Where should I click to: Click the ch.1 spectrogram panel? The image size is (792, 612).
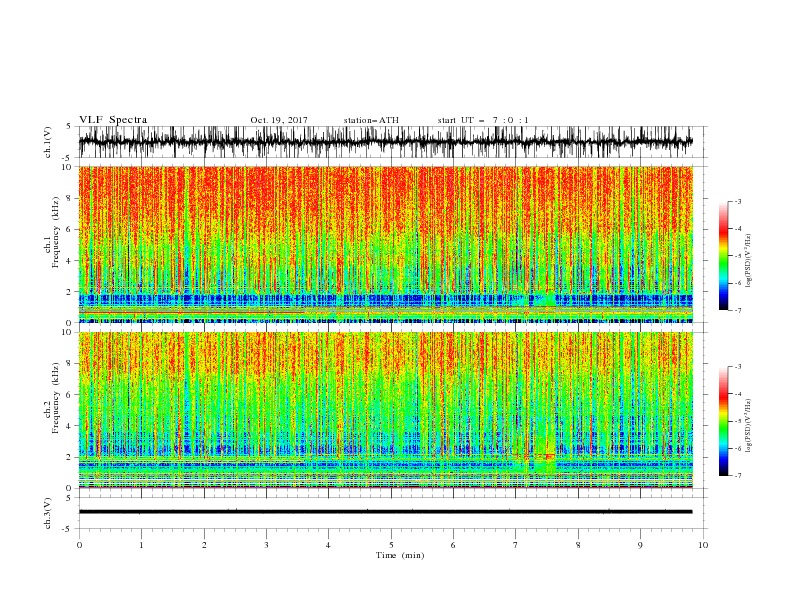(386, 244)
